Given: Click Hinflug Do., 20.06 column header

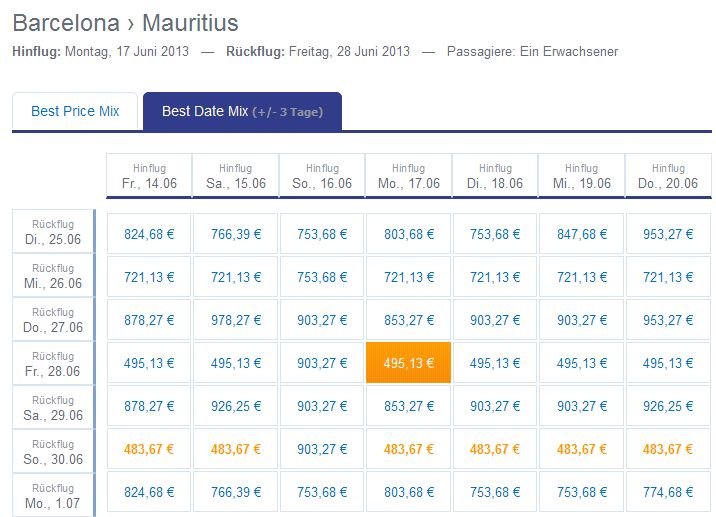Looking at the screenshot, I should coord(668,176).
